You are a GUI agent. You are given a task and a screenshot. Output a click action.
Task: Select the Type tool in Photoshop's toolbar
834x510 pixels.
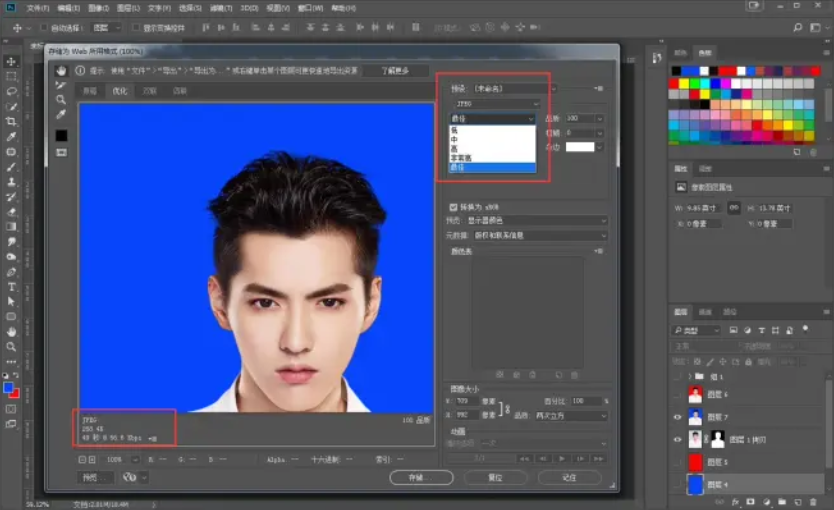coord(11,286)
